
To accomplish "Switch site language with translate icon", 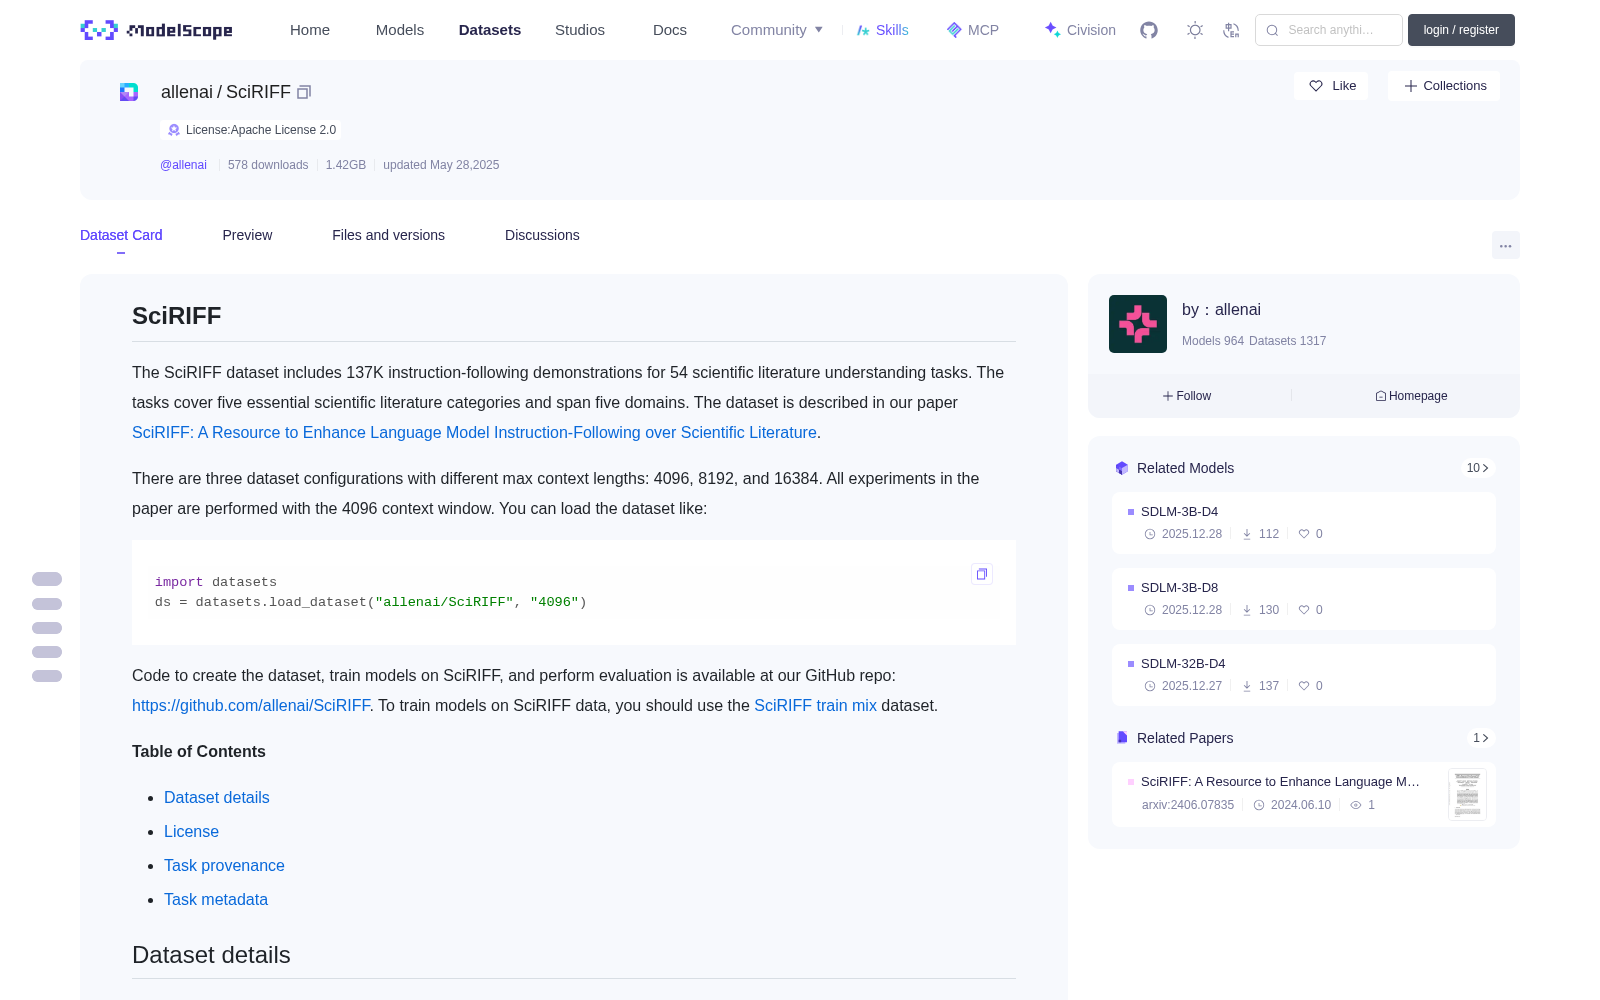I will click(1232, 30).
